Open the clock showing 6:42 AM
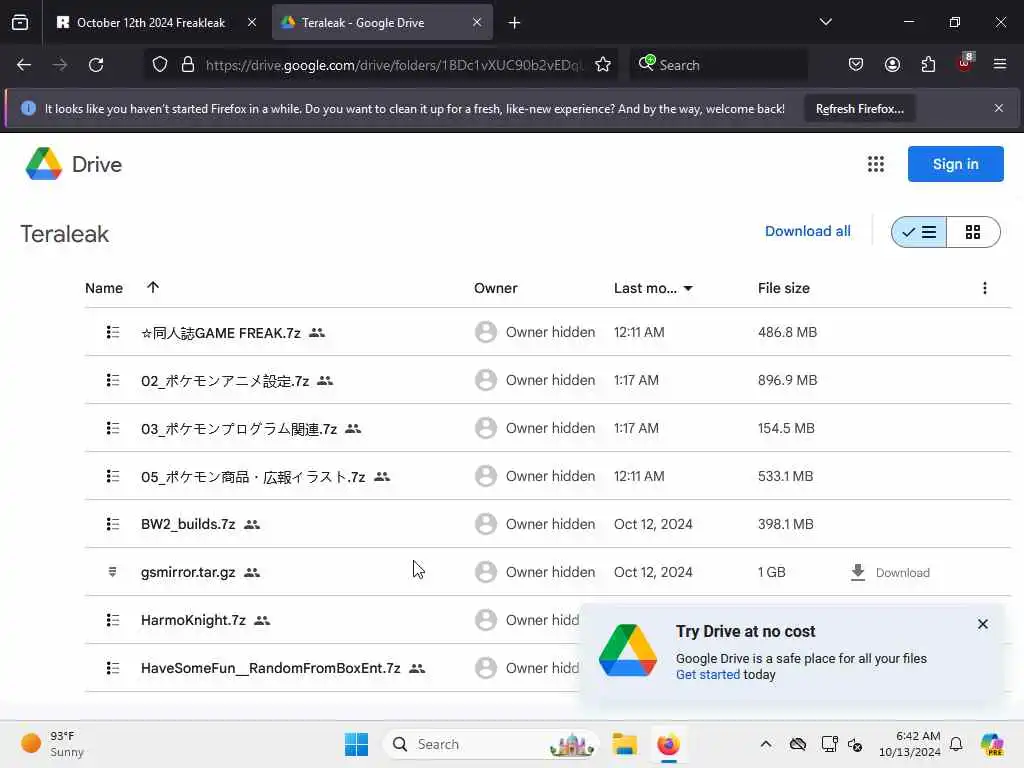The height and width of the screenshot is (768, 1024). pos(910,744)
